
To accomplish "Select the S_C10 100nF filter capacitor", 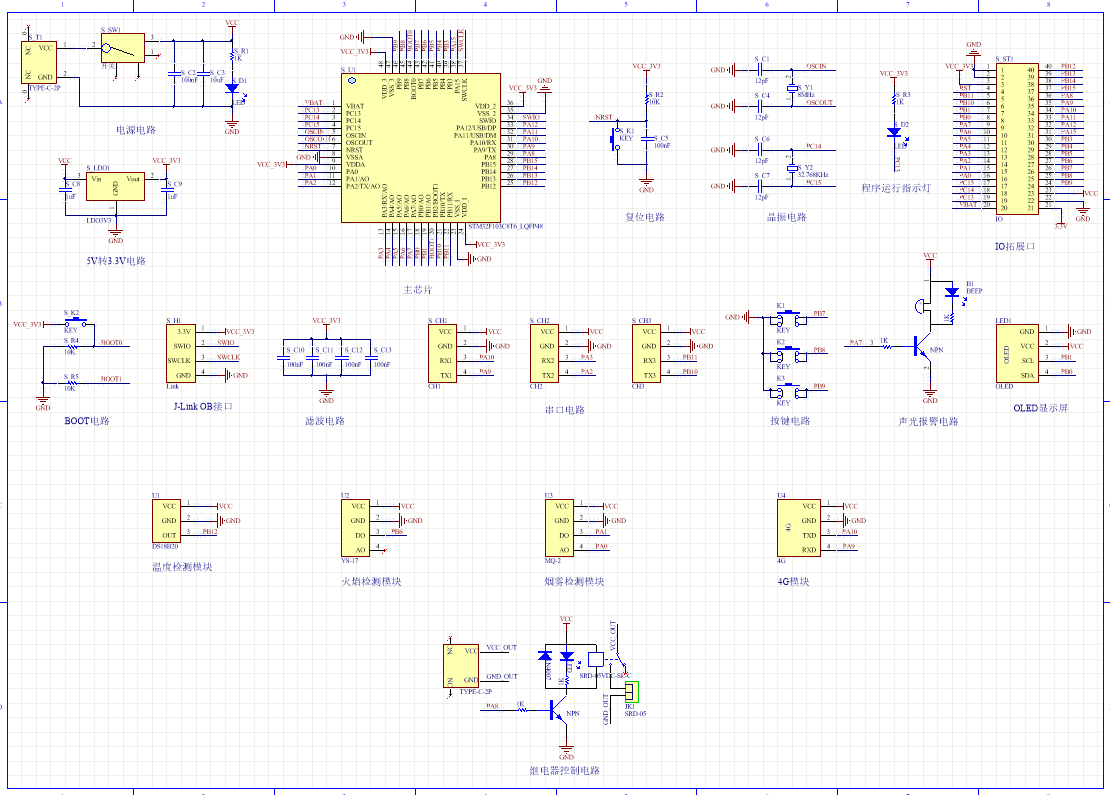I will point(283,358).
